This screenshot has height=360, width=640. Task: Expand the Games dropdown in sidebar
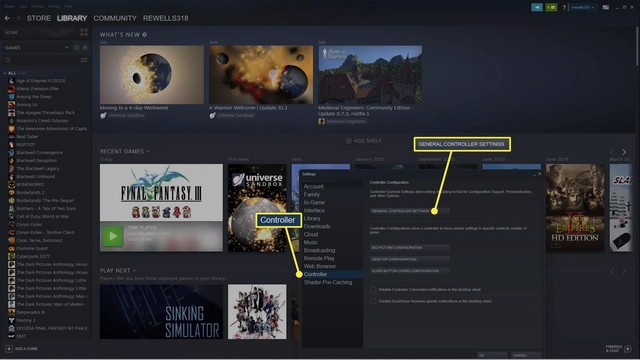tap(67, 48)
